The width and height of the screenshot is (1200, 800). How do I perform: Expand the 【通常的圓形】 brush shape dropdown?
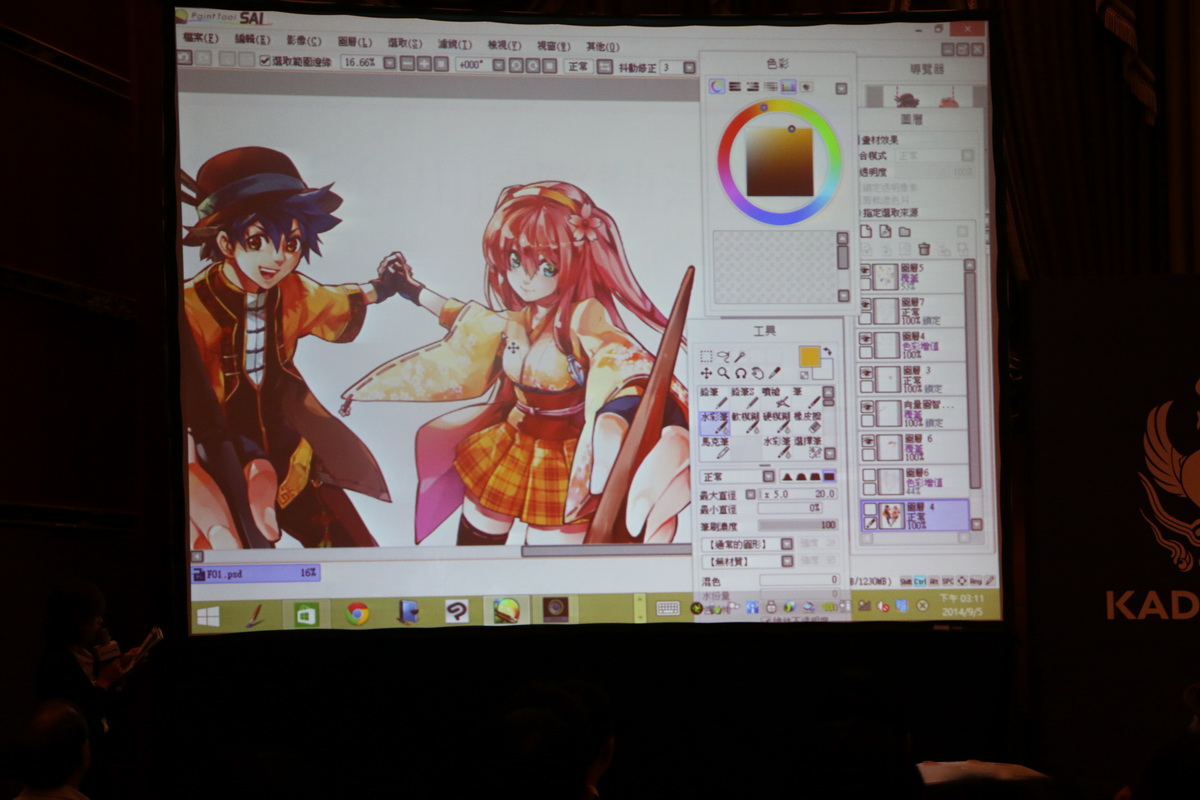click(x=787, y=544)
